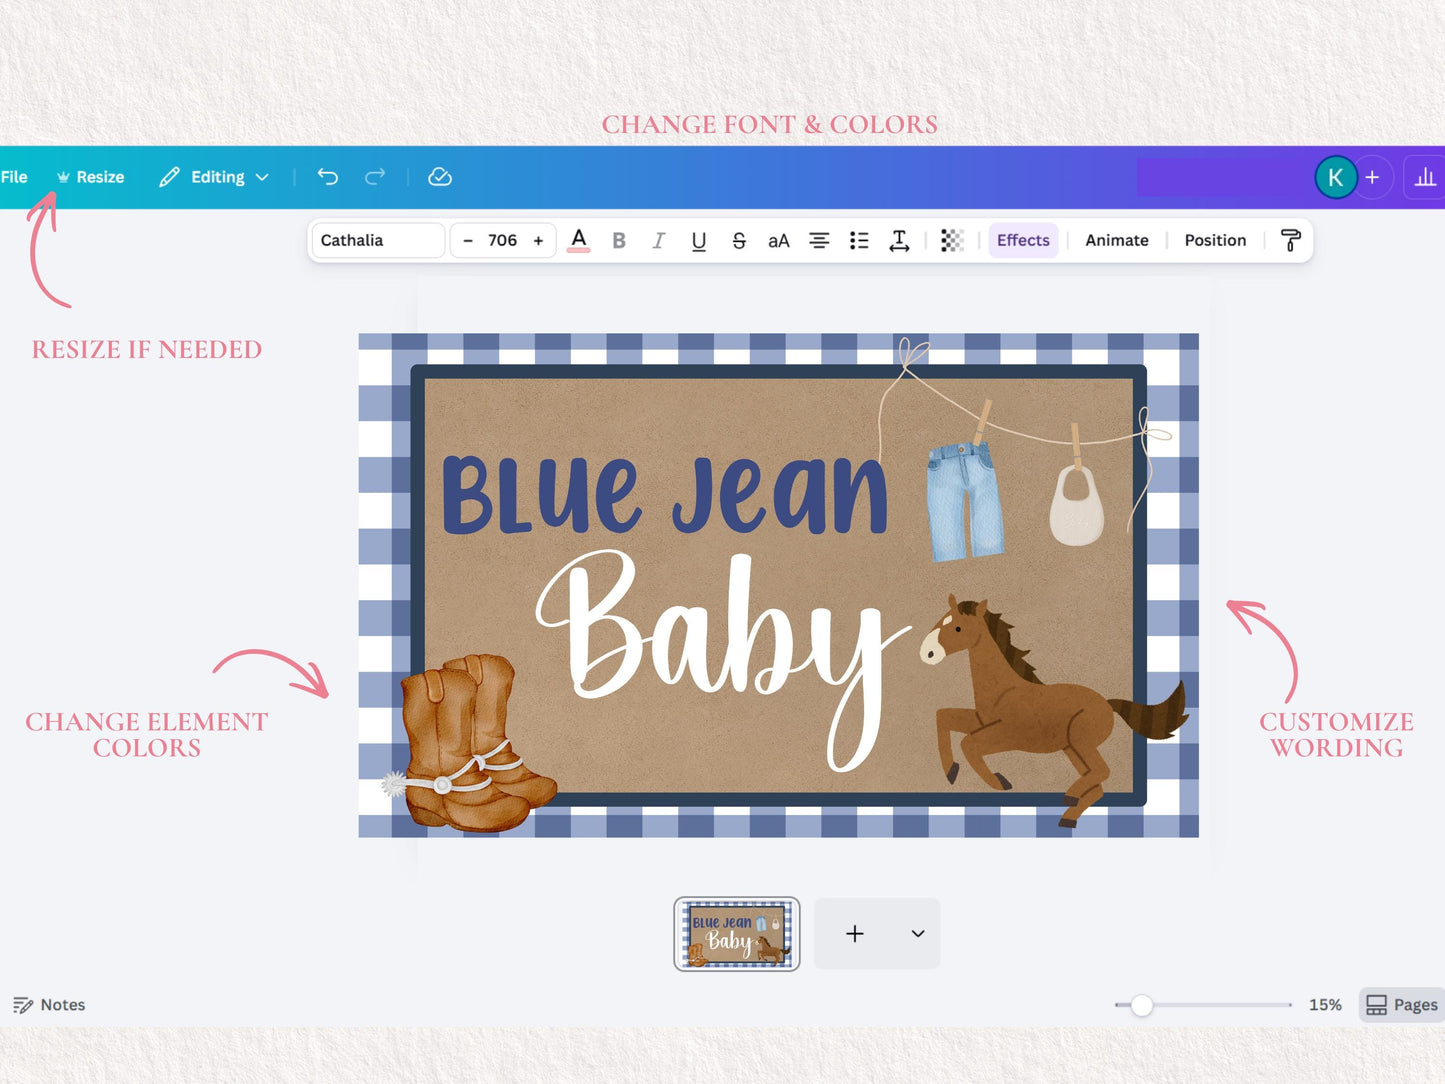Open the Cathalia font selector
The width and height of the screenshot is (1445, 1084).
[x=378, y=240]
